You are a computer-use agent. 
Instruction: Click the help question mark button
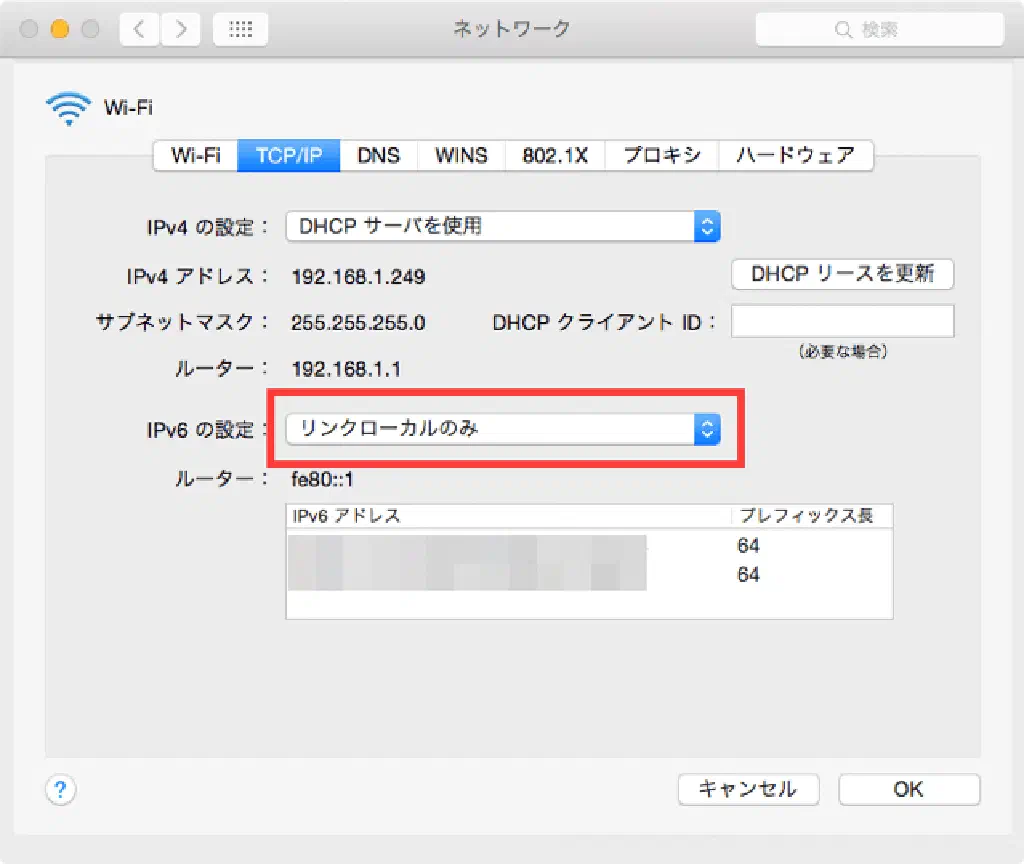[60, 789]
